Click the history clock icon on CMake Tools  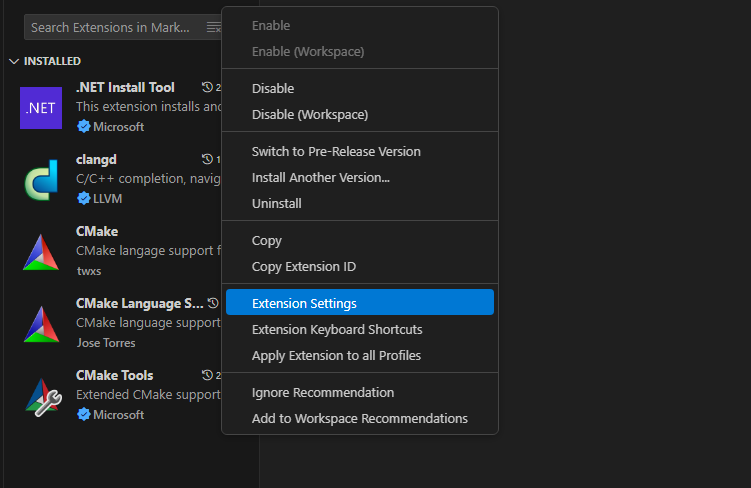pos(207,375)
